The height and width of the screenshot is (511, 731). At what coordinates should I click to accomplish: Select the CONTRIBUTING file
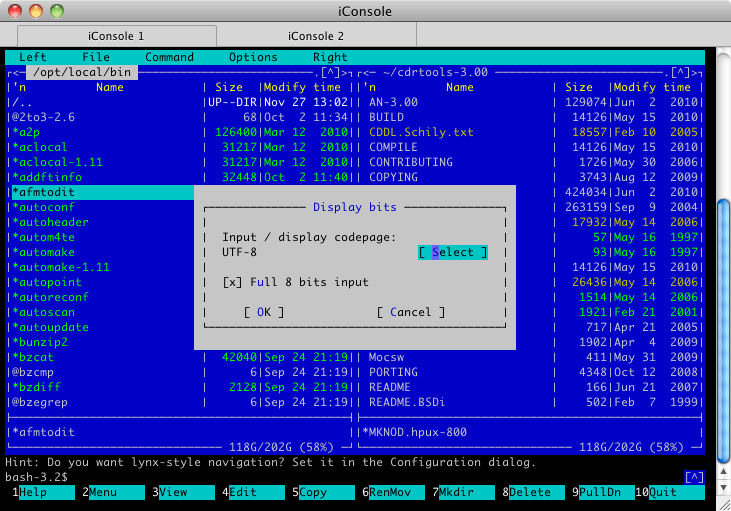click(x=530, y=162)
